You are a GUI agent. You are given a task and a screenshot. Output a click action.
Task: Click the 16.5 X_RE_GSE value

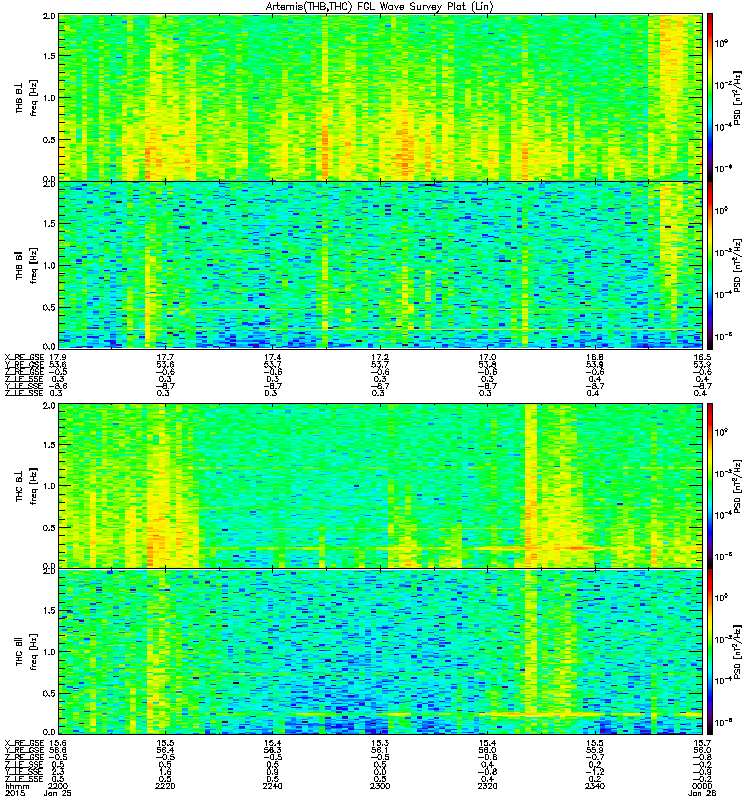[702, 357]
